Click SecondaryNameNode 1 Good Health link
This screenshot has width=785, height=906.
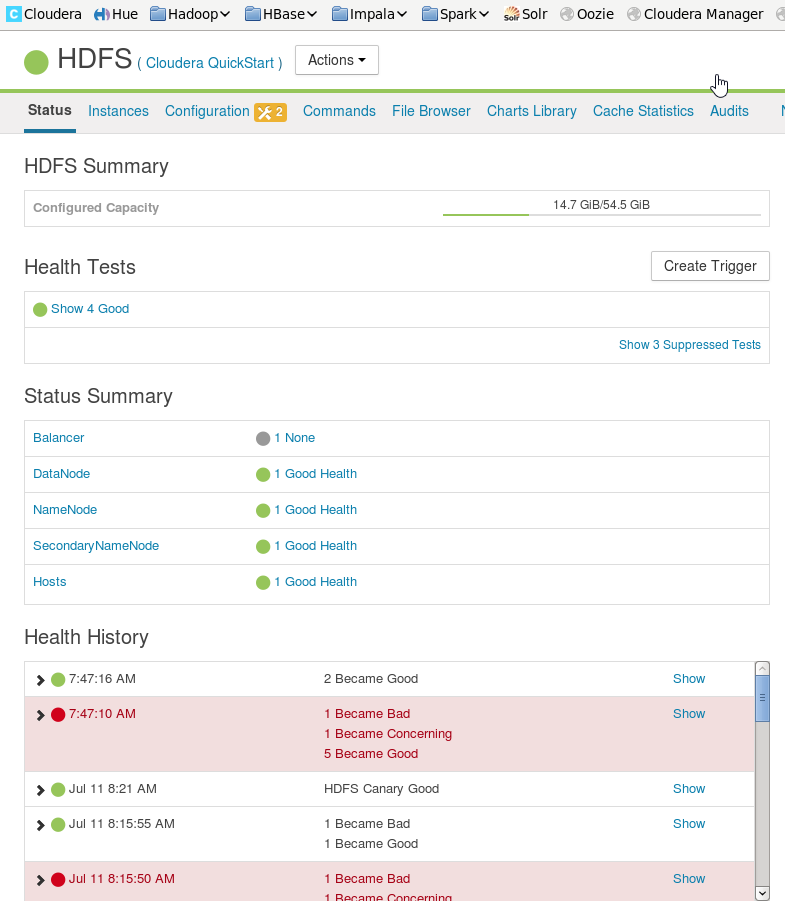315,546
